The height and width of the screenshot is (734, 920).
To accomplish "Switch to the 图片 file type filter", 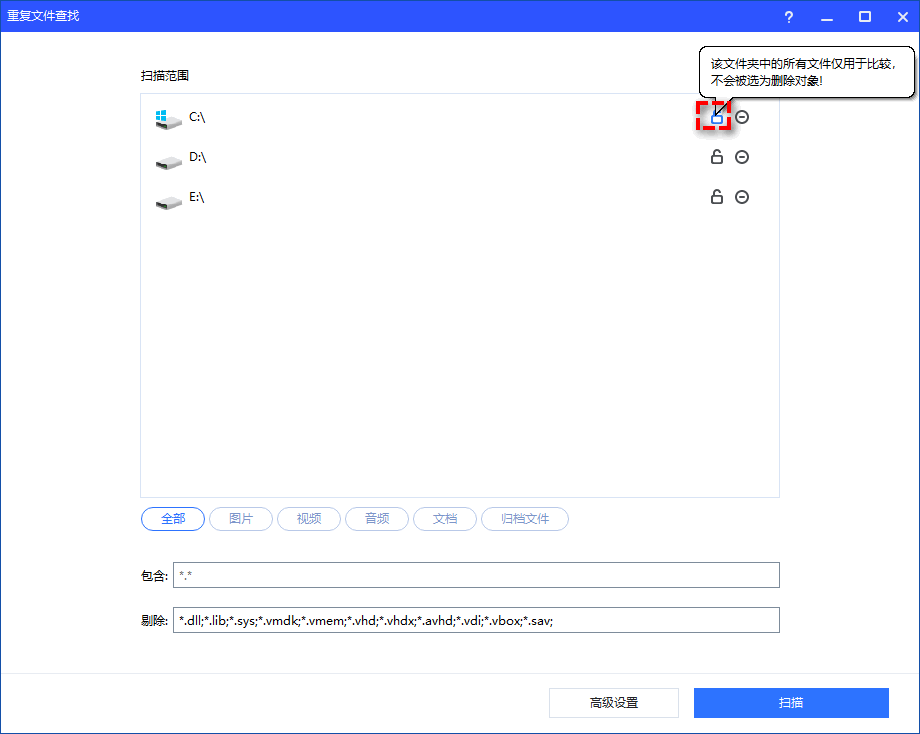I will [240, 518].
